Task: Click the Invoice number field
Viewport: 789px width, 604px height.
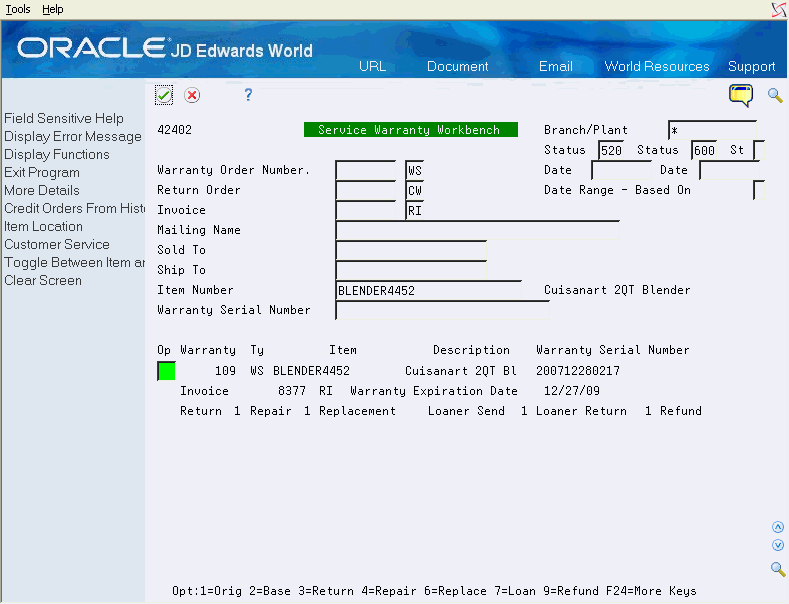Action: [x=366, y=210]
